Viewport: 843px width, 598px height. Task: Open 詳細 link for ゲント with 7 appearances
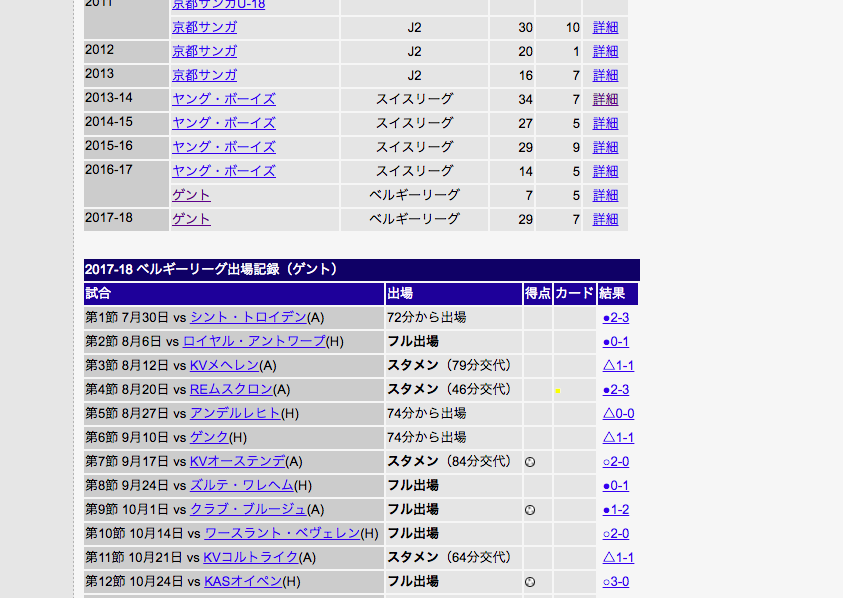[x=605, y=195]
